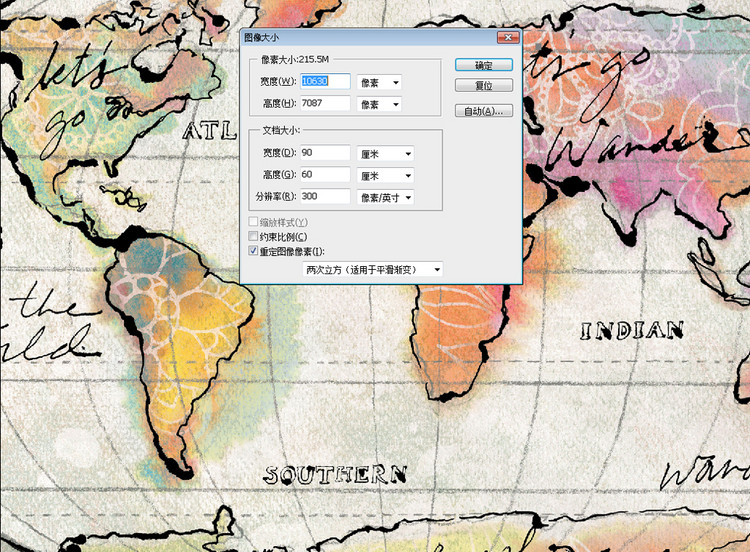750x552 pixels.
Task: Close the 图像大小 dialog with the X
Action: pos(509,37)
